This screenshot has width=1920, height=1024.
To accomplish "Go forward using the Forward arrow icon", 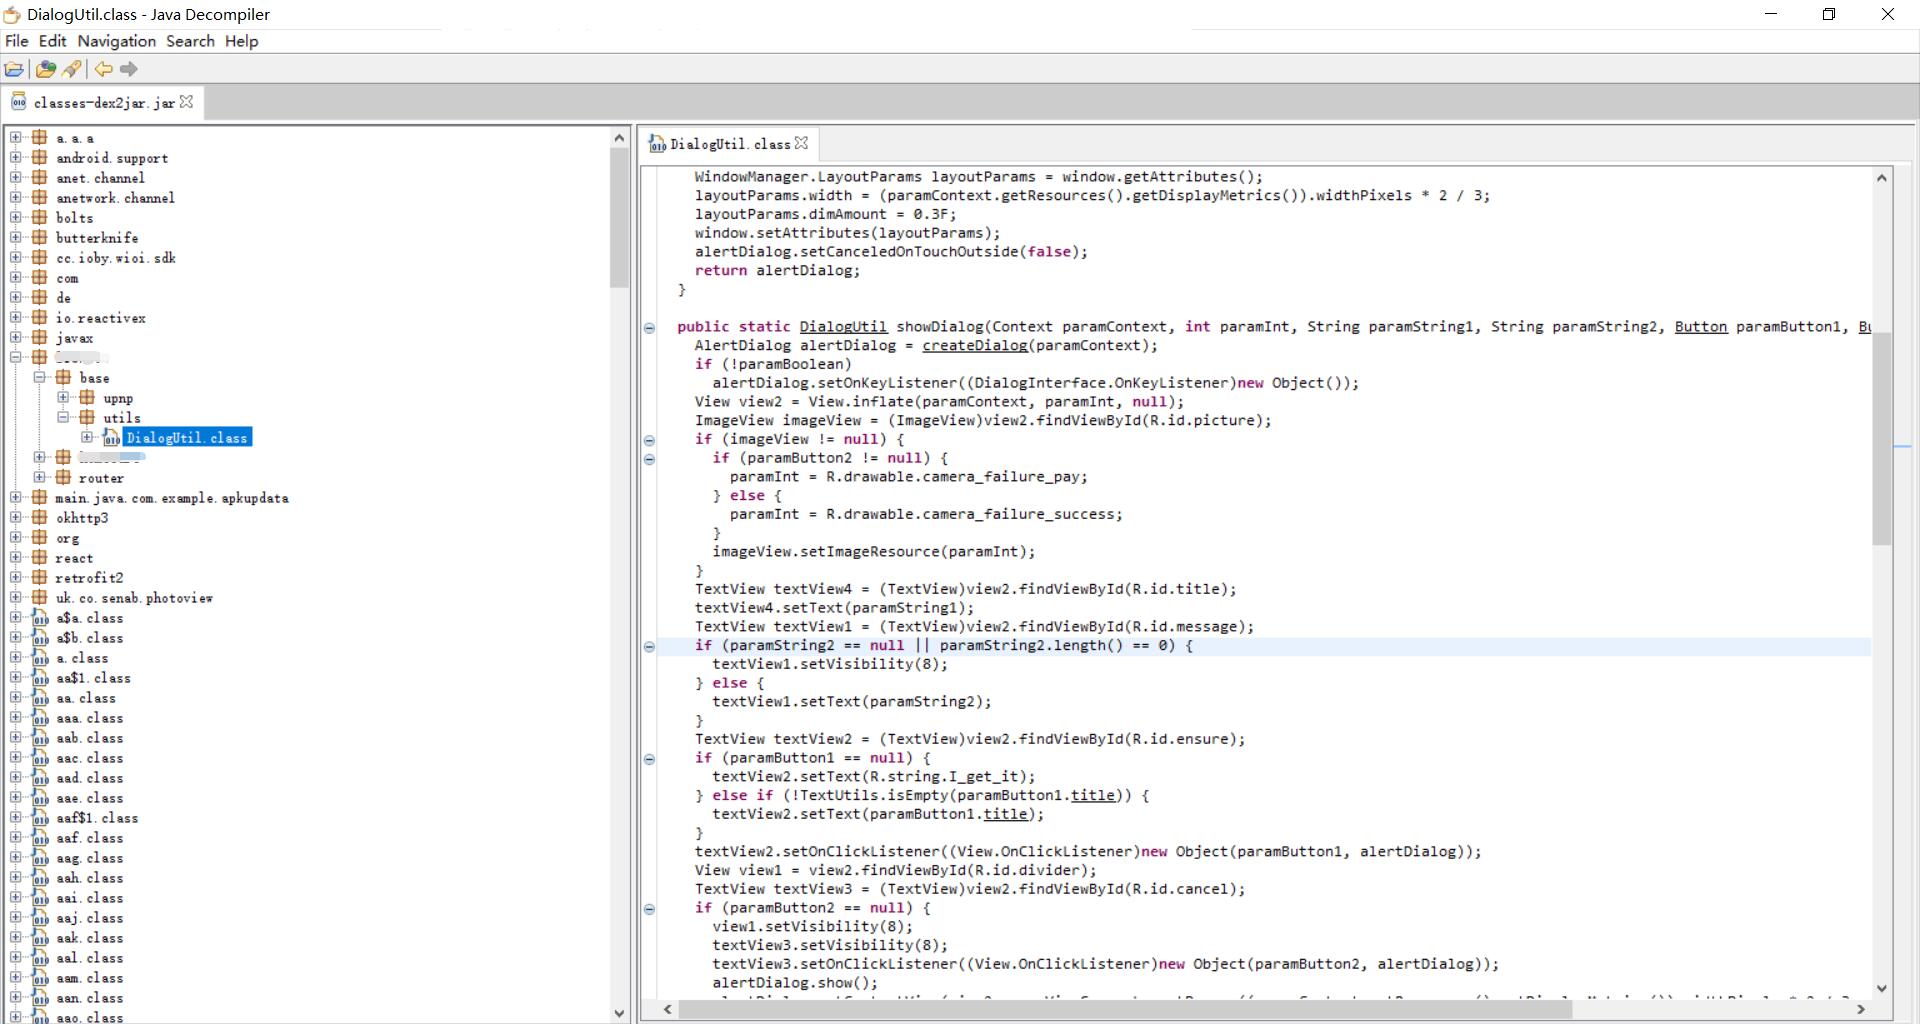I will point(129,69).
